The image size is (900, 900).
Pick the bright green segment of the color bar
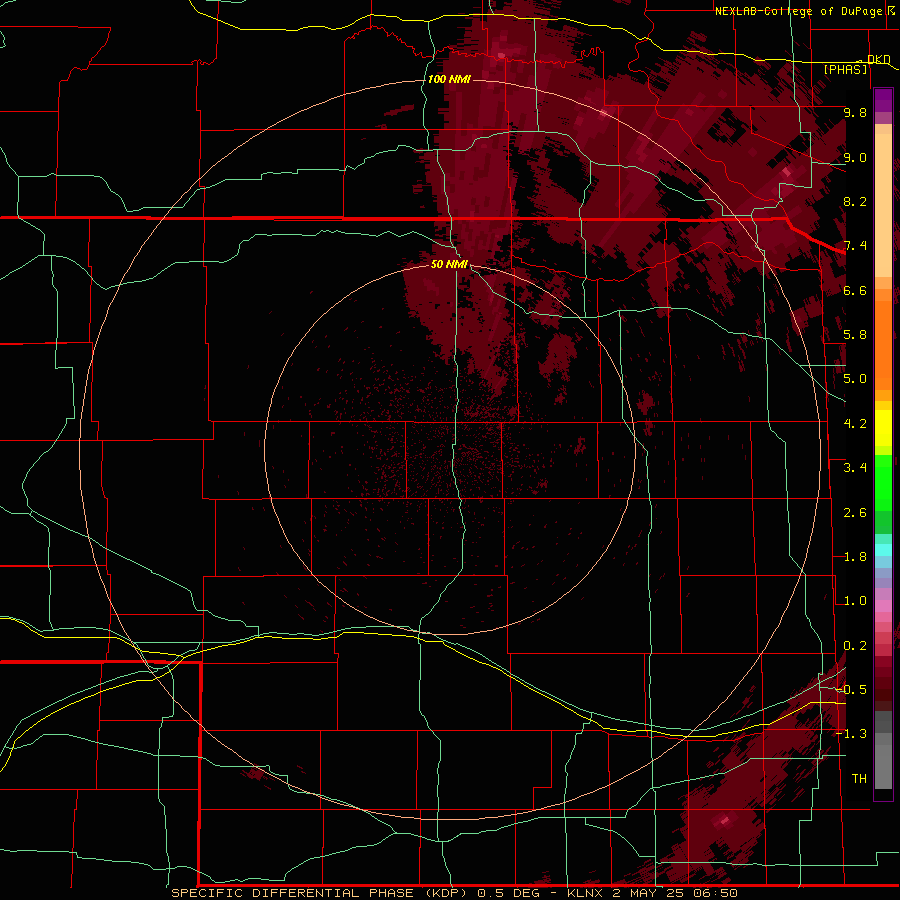[883, 482]
